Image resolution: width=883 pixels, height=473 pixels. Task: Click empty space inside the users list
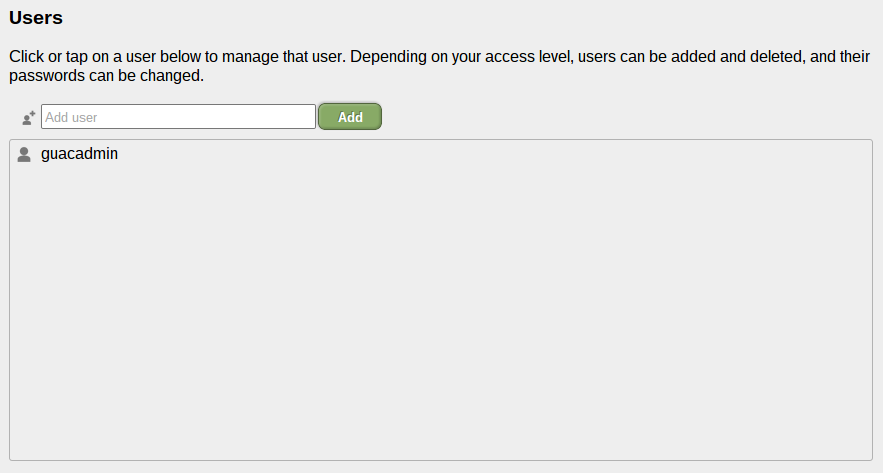coord(440,300)
